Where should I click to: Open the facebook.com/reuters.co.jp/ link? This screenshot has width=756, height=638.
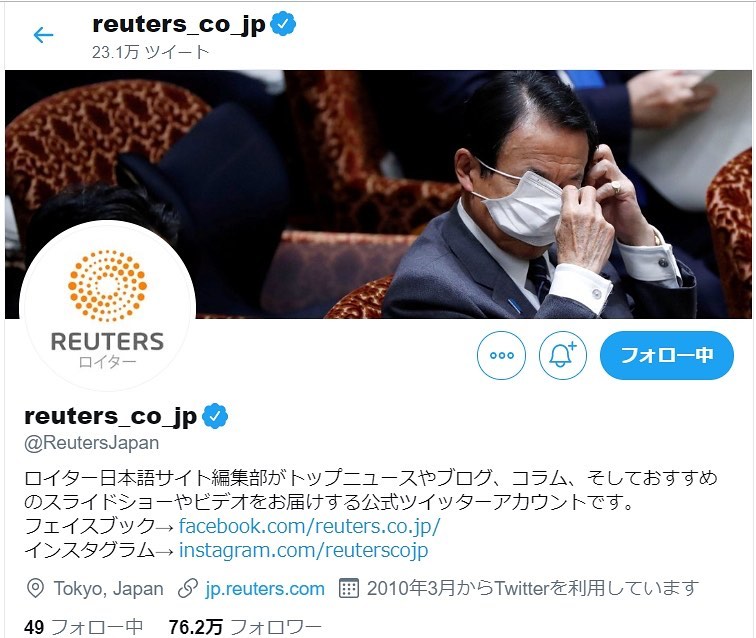pos(310,526)
